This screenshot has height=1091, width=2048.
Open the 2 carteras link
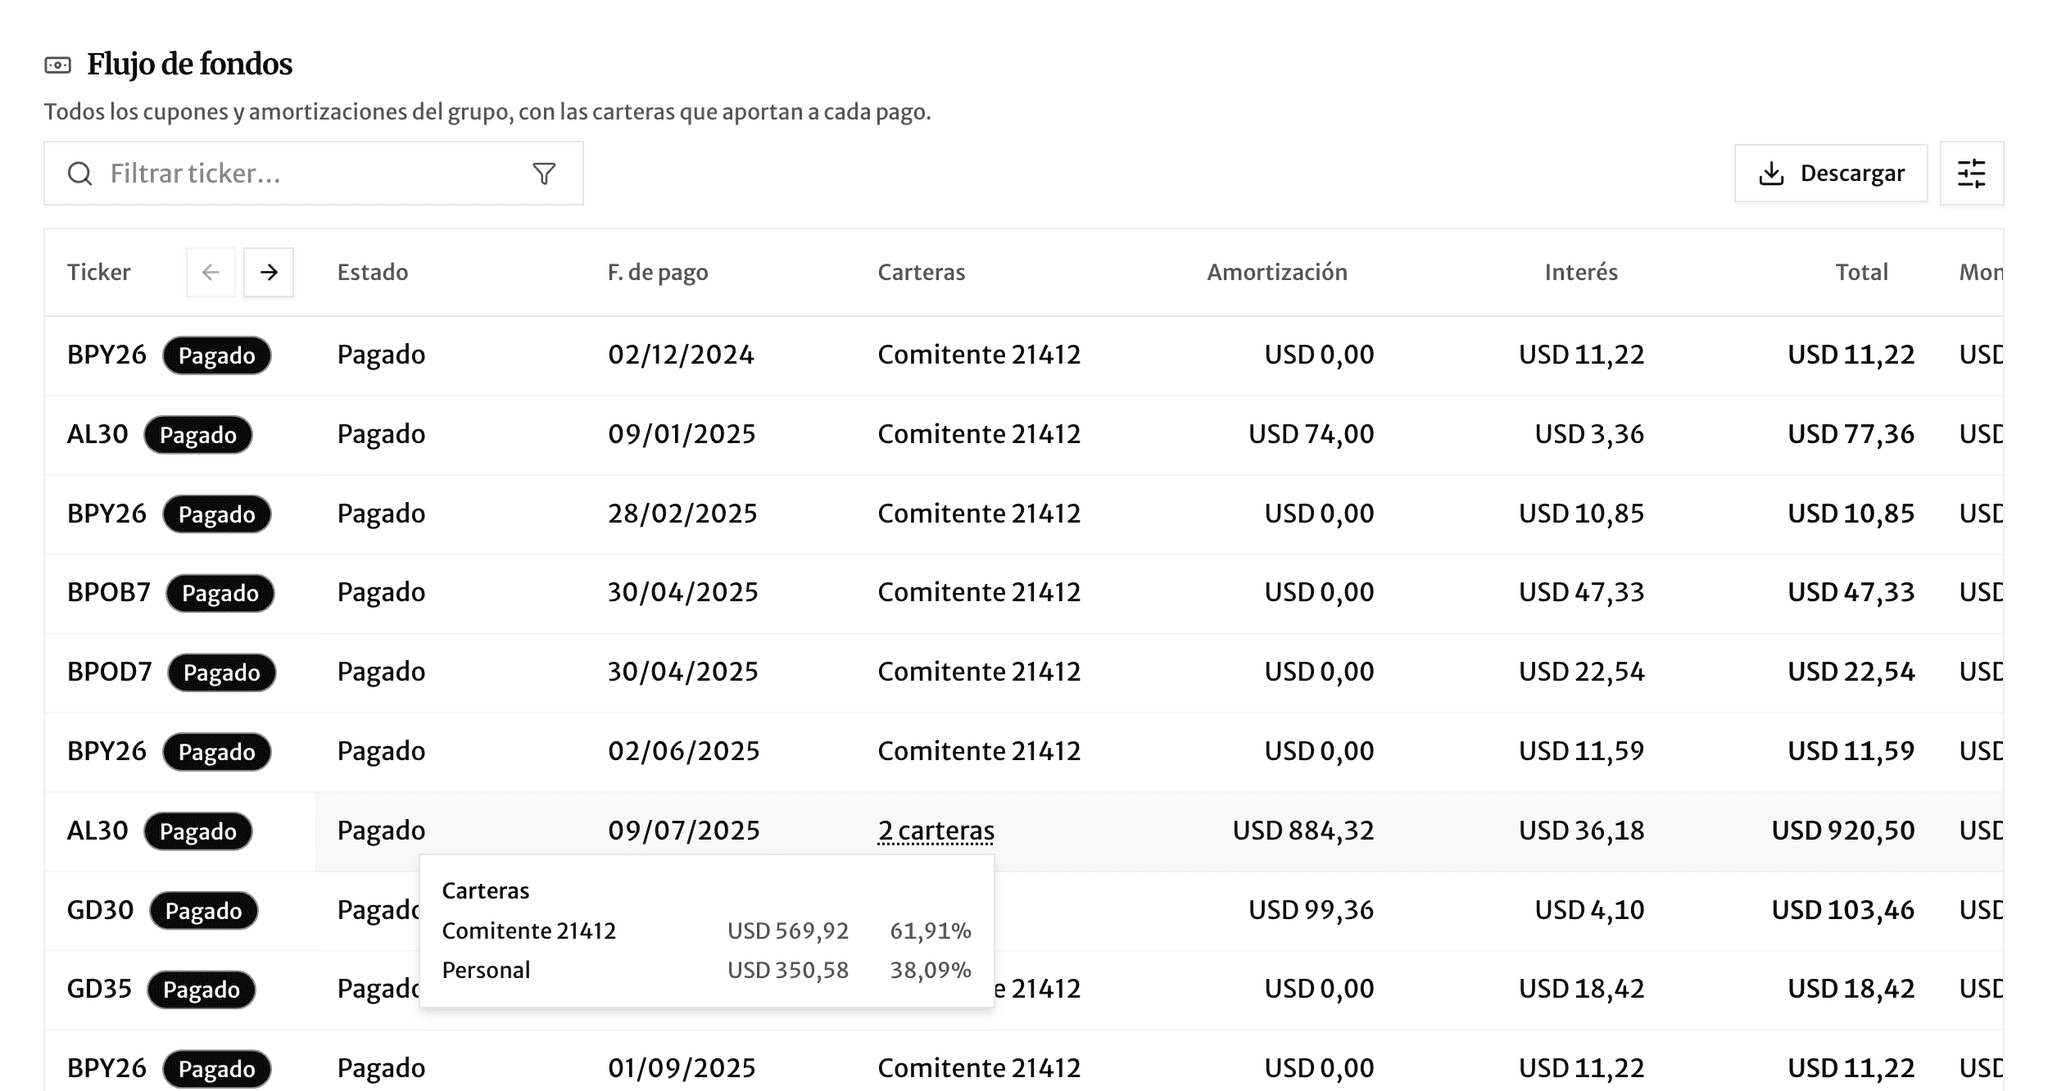(936, 831)
